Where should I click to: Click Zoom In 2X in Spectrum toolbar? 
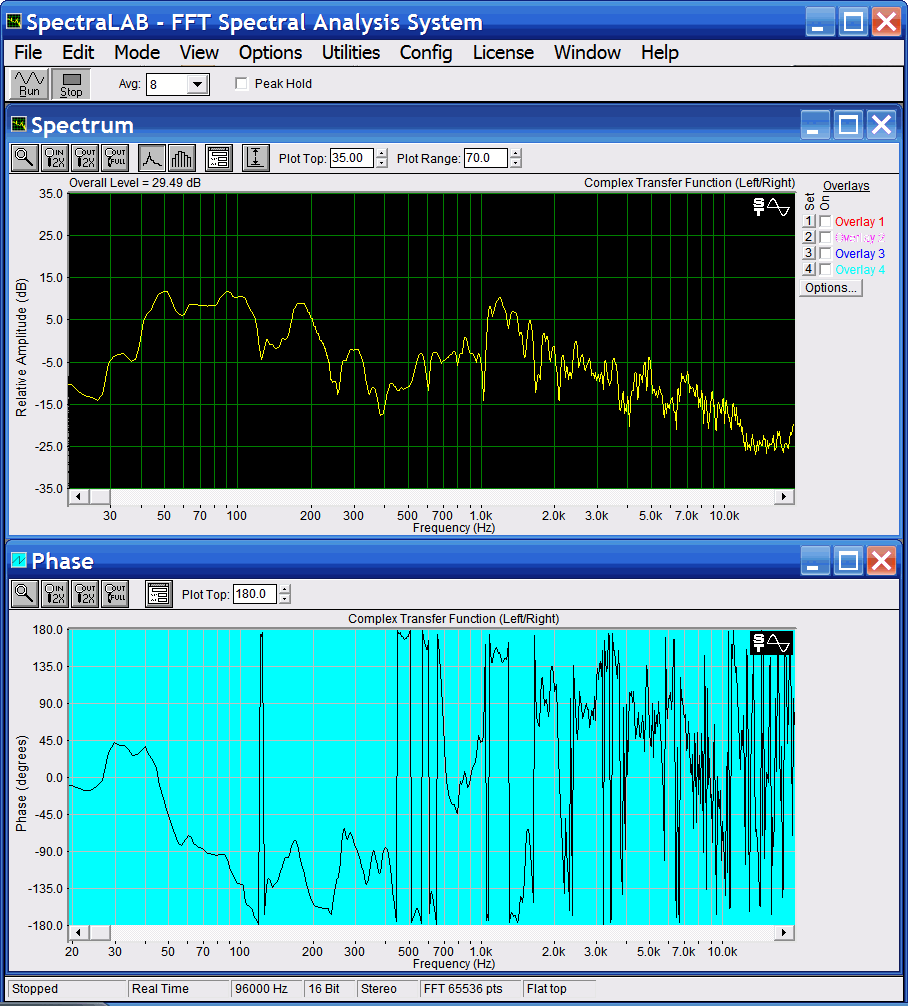pyautogui.click(x=55, y=157)
